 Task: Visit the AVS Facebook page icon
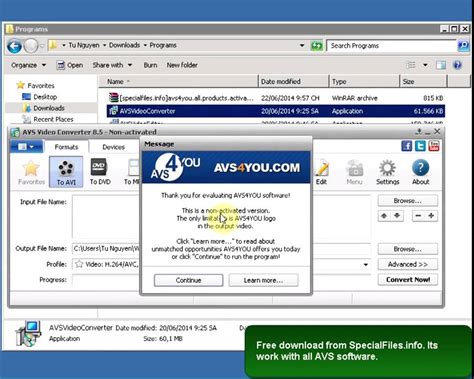(x=407, y=146)
